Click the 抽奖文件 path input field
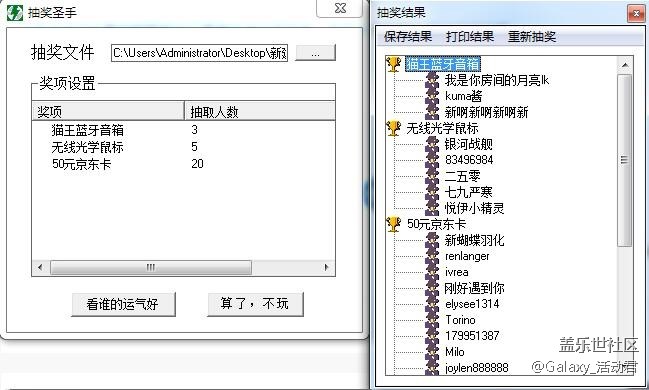Screen dimensions: 649x390 (200, 53)
